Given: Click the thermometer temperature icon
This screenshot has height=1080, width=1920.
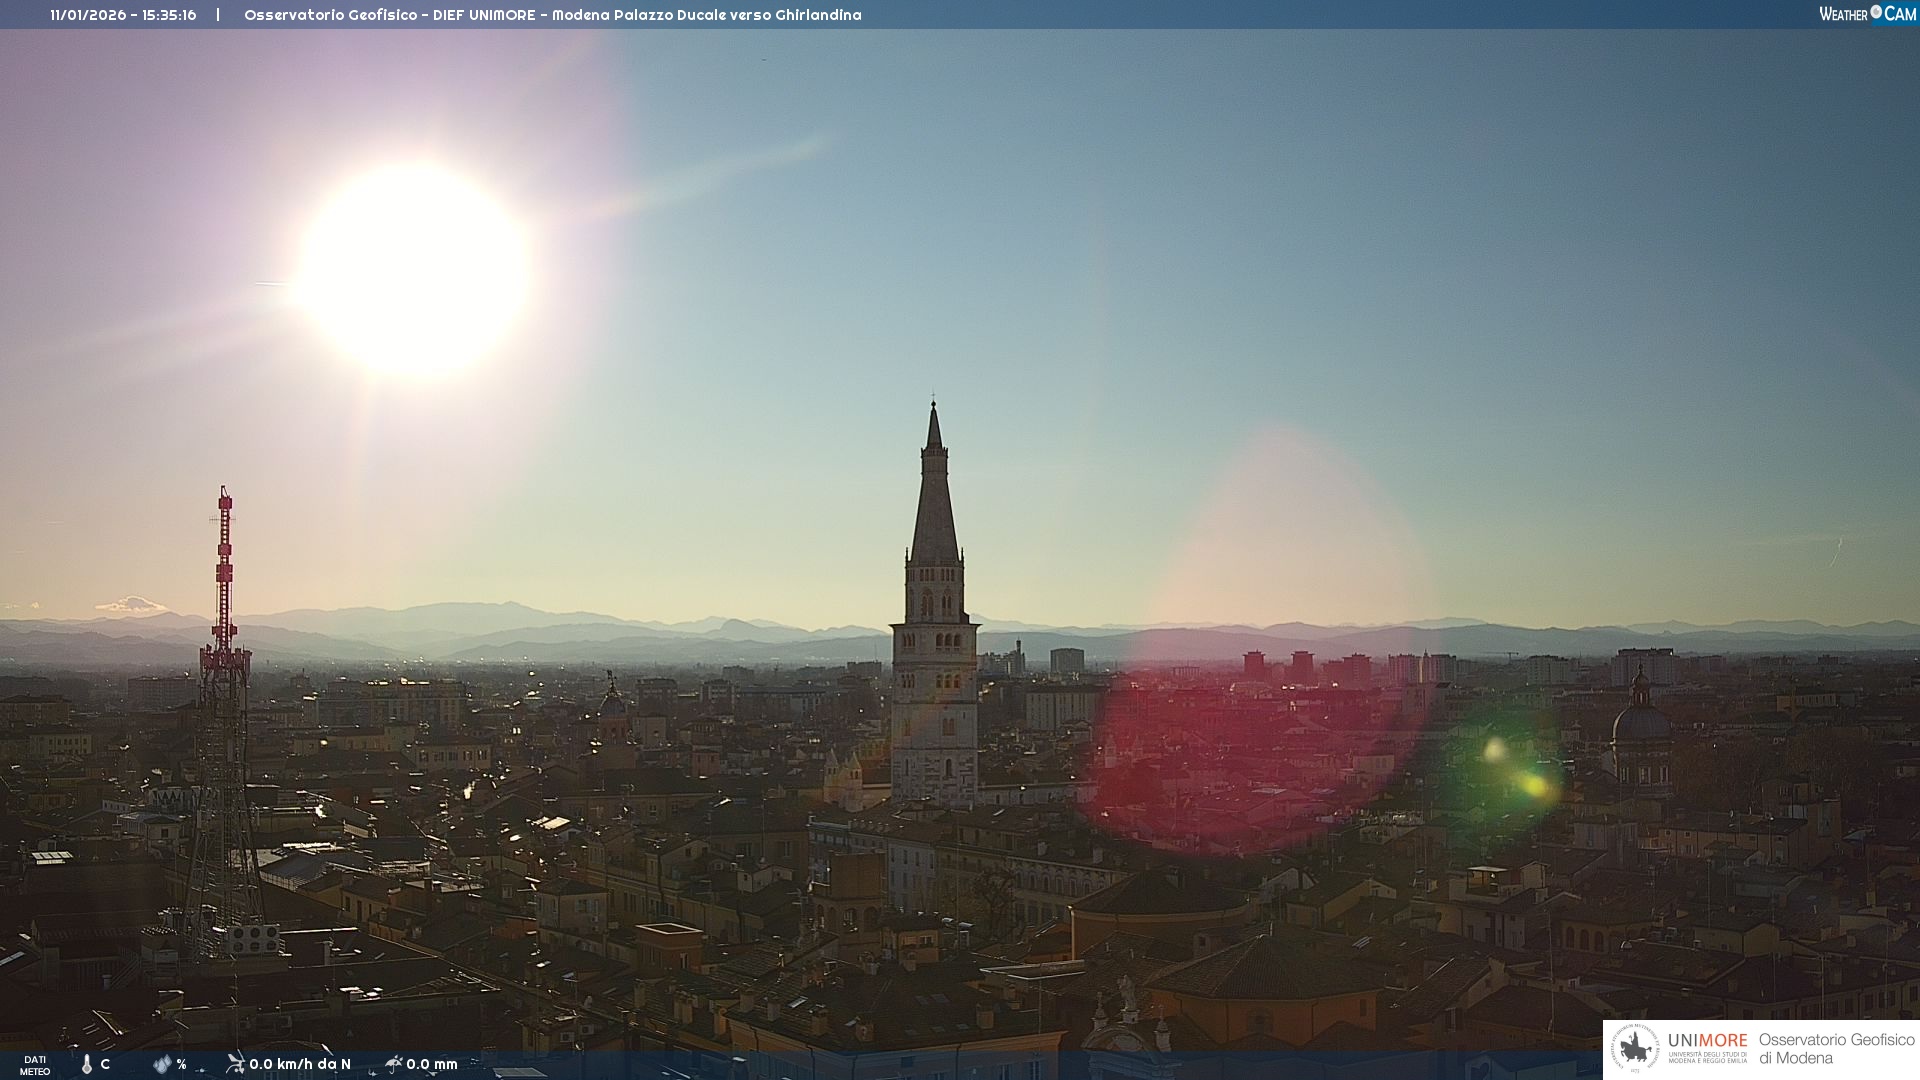Looking at the screenshot, I should click(x=87, y=1064).
